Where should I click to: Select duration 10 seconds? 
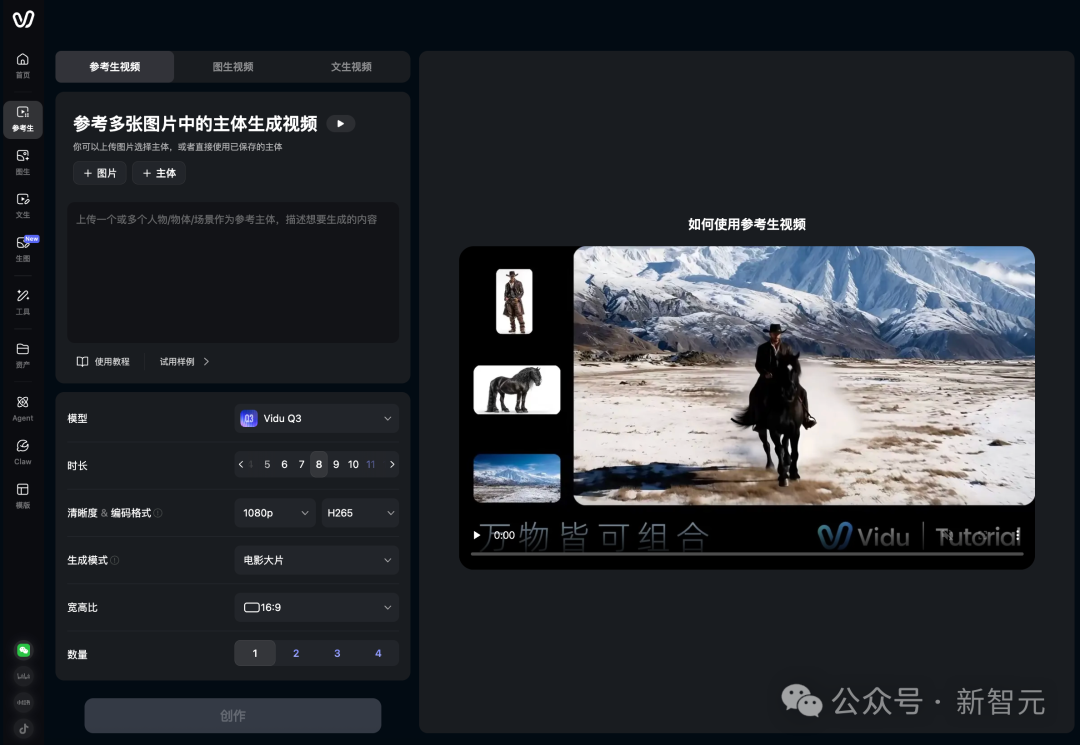click(353, 464)
